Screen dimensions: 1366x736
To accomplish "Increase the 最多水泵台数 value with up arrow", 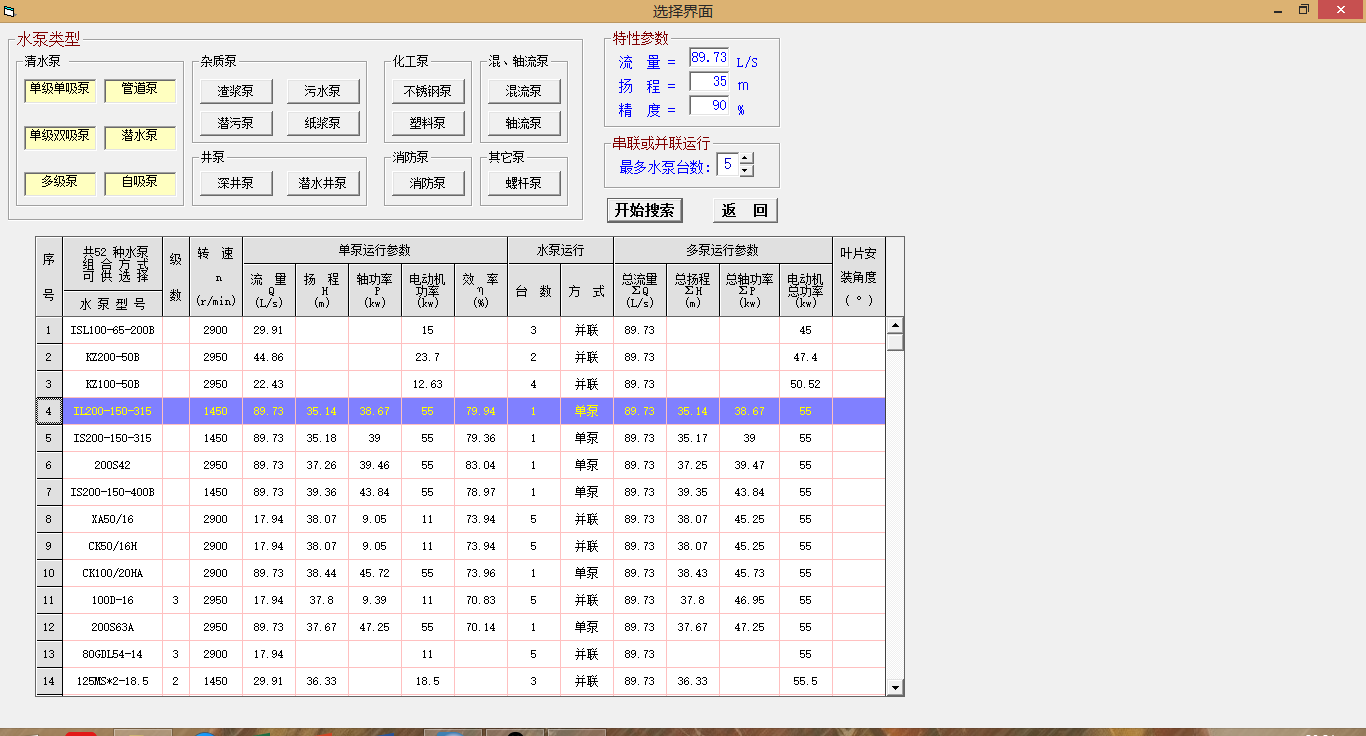I will (x=746, y=158).
